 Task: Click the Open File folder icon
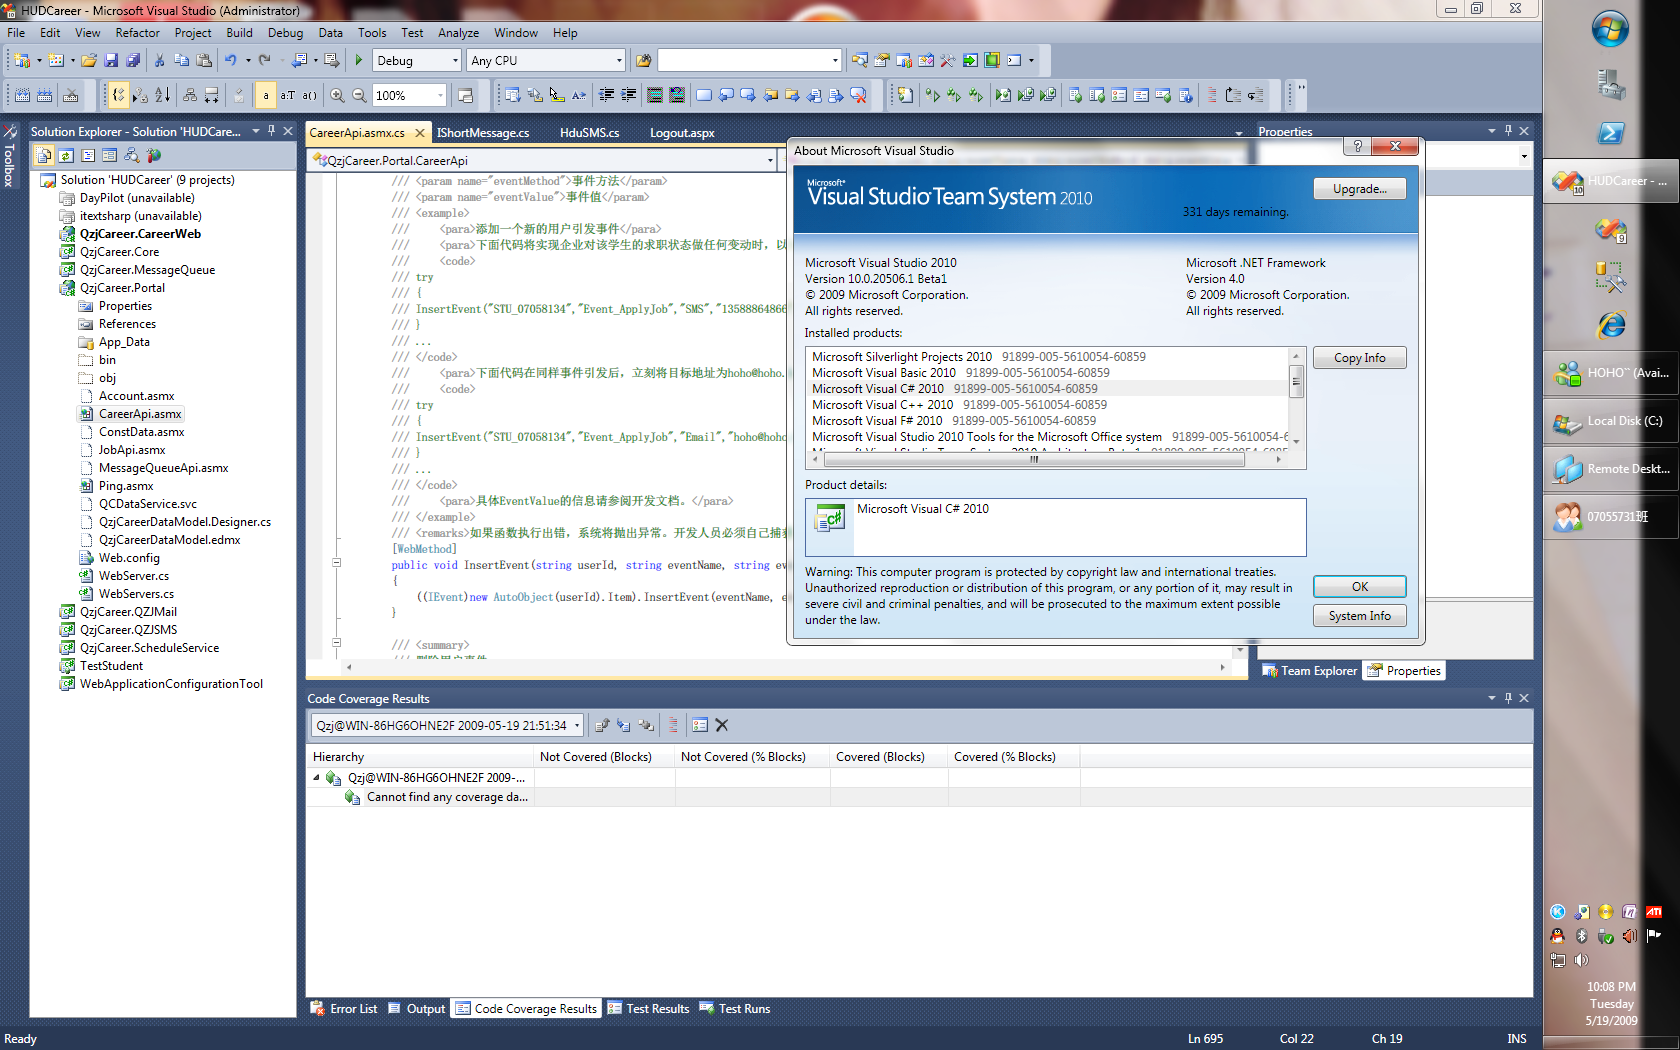(89, 60)
